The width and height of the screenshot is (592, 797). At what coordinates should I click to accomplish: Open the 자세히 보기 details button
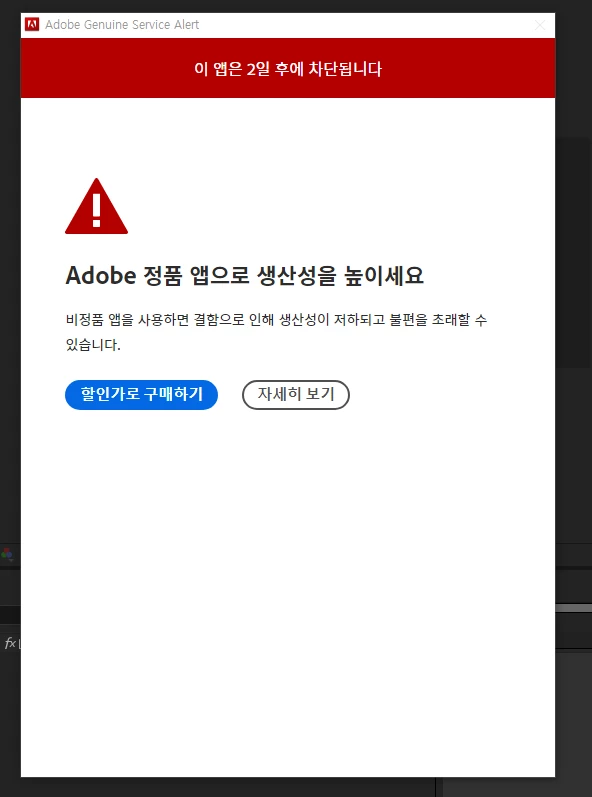tap(296, 394)
